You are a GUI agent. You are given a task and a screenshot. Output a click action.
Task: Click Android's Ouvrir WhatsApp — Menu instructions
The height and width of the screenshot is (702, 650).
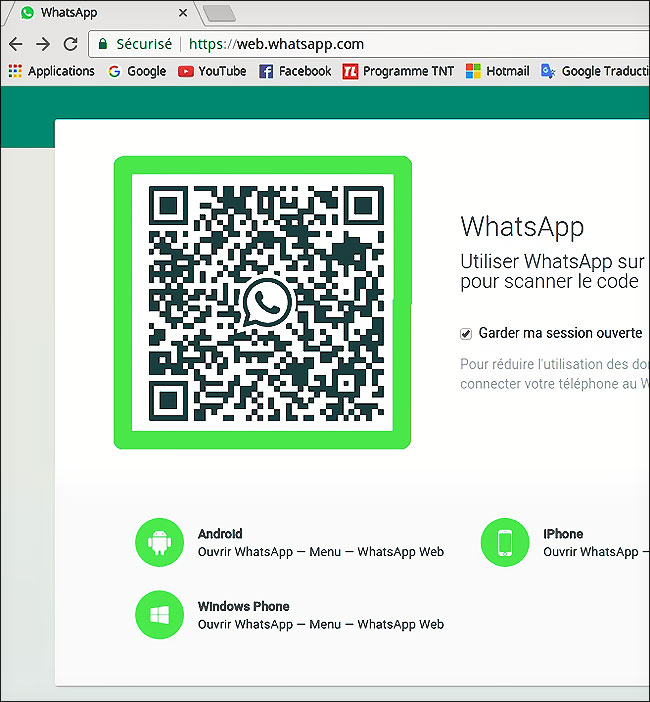pyautogui.click(x=321, y=552)
